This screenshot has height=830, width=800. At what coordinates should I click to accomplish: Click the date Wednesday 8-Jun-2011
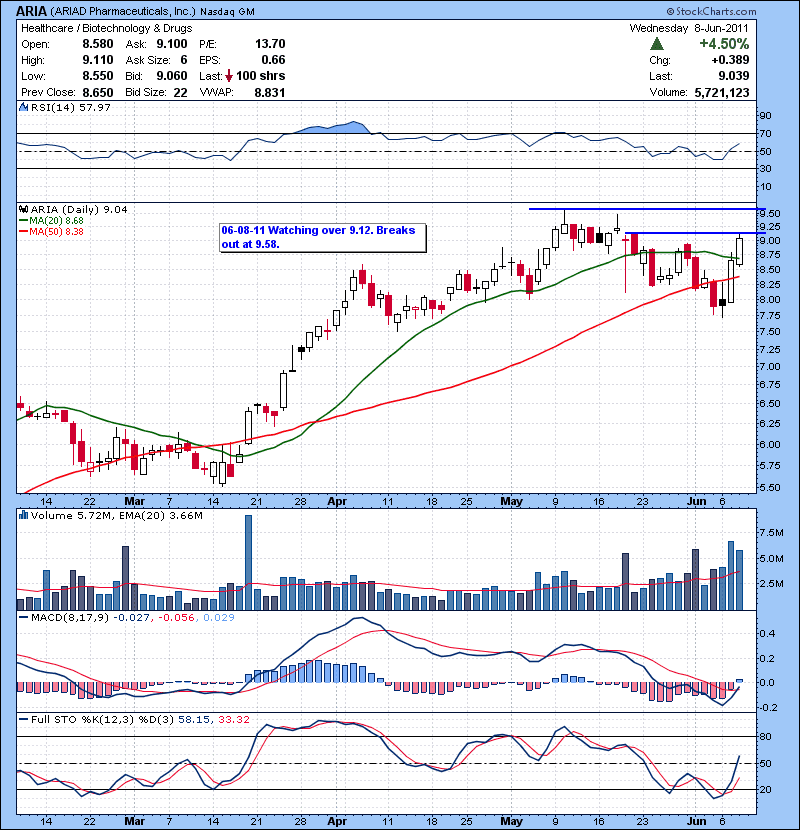click(x=689, y=28)
